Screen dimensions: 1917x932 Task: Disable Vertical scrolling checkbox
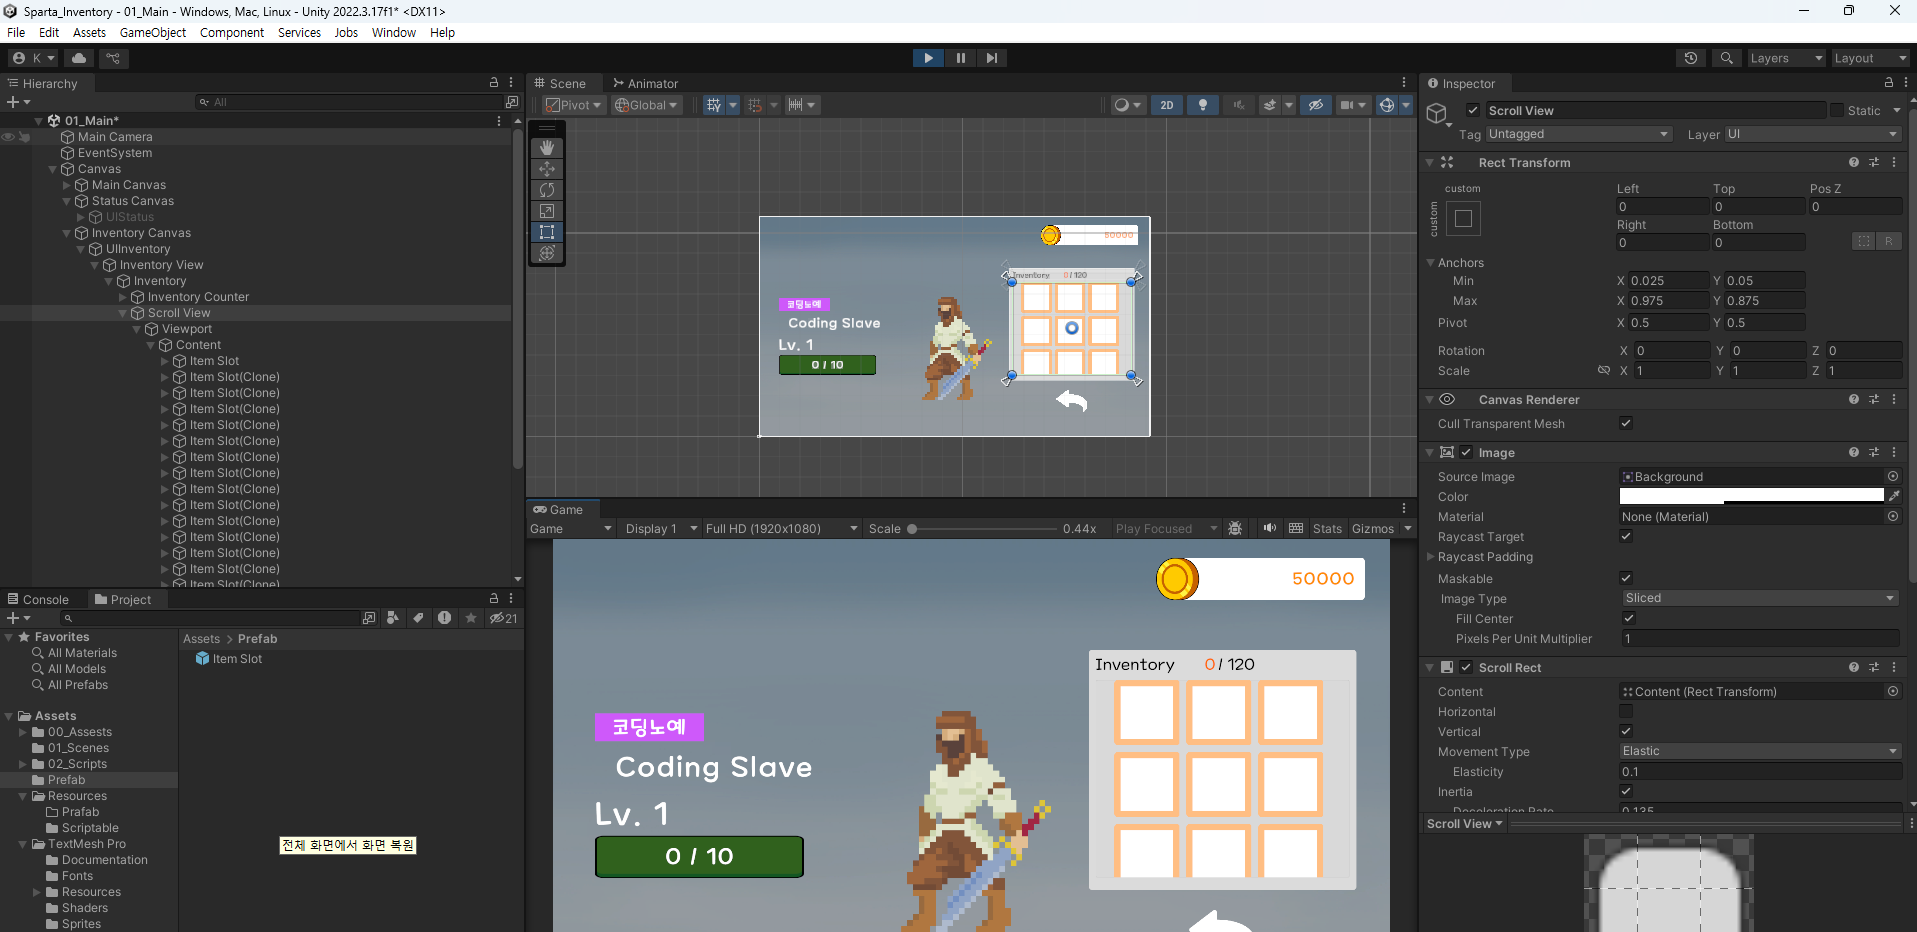(x=1626, y=731)
